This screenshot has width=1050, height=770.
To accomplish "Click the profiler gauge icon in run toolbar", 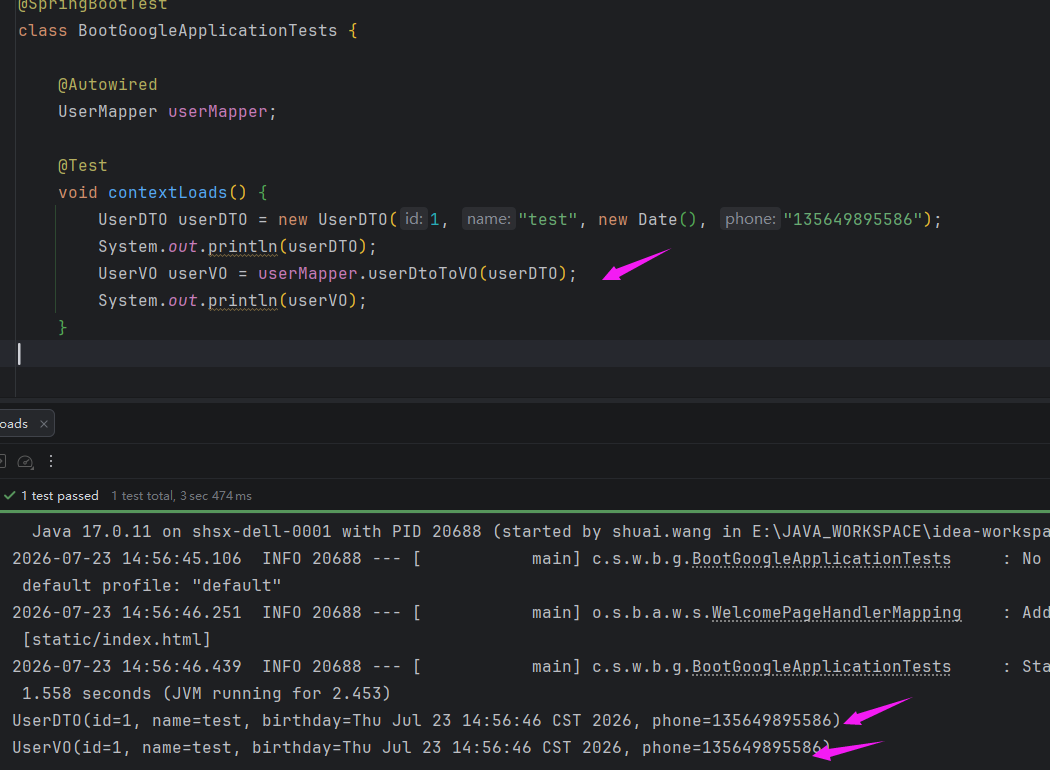I will (x=25, y=462).
